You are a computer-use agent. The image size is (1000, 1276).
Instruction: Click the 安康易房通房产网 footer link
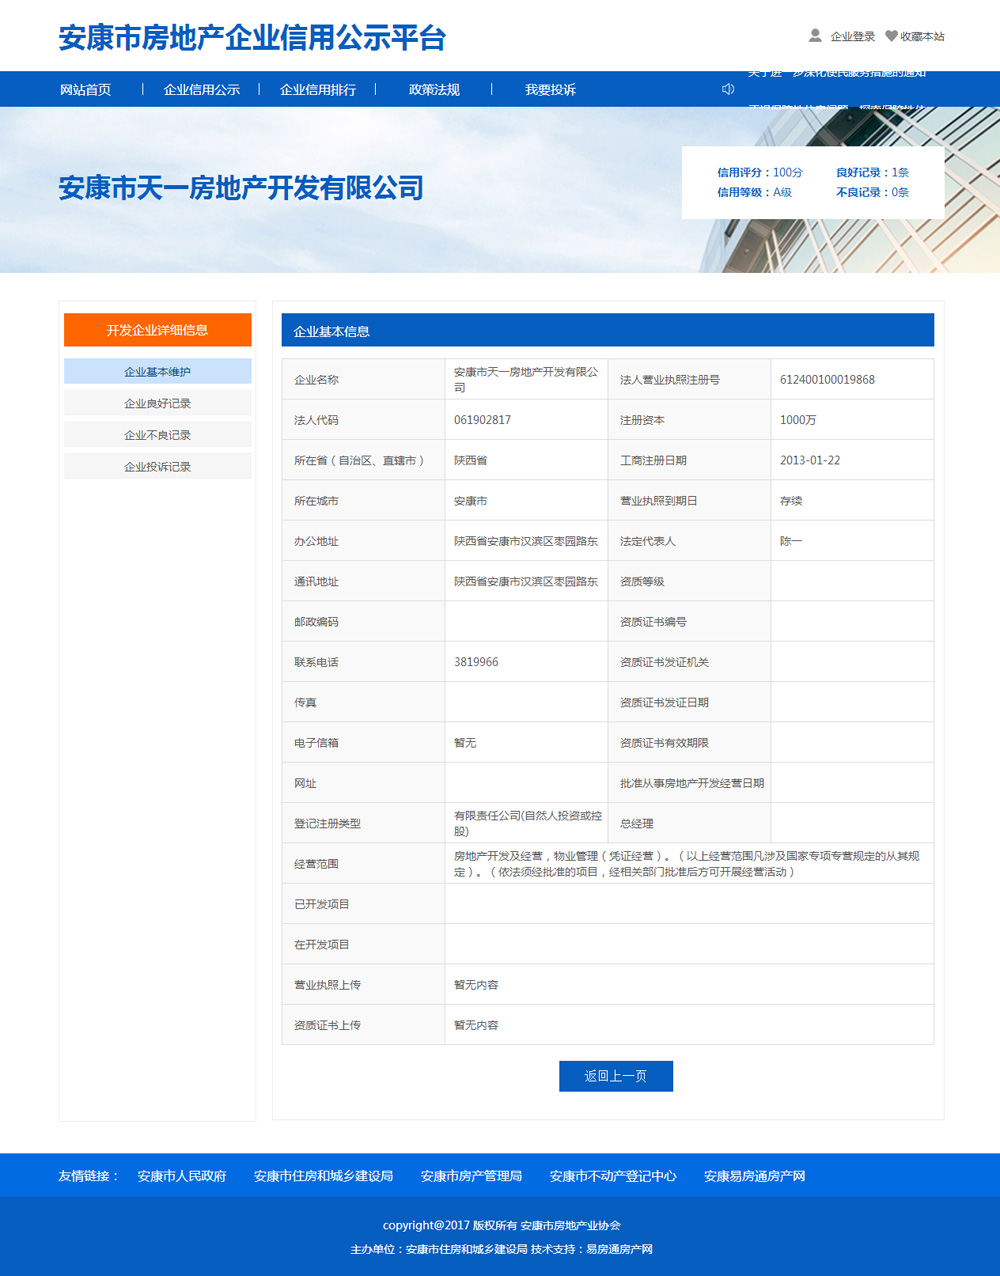(754, 1176)
